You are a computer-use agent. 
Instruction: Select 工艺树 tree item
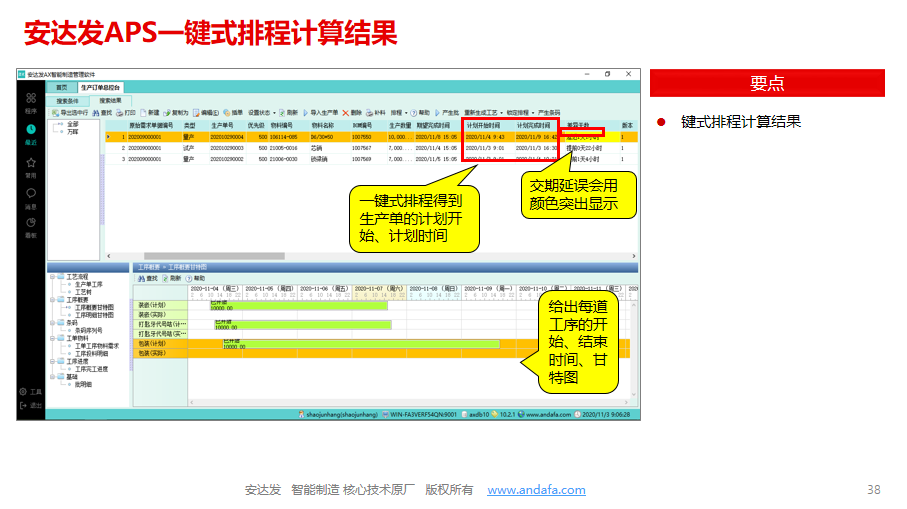(83, 292)
